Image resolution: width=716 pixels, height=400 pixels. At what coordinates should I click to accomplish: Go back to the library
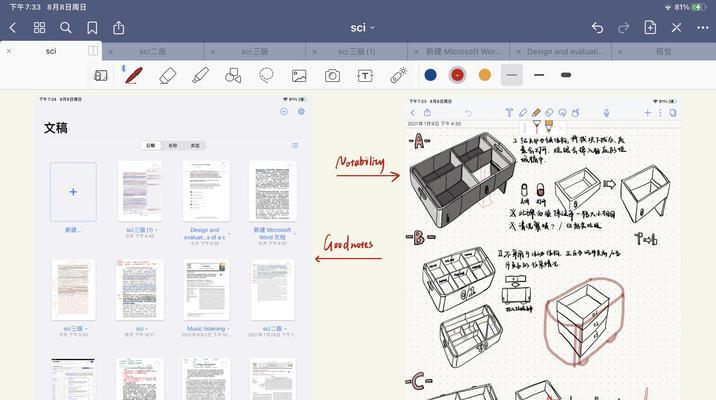13,28
